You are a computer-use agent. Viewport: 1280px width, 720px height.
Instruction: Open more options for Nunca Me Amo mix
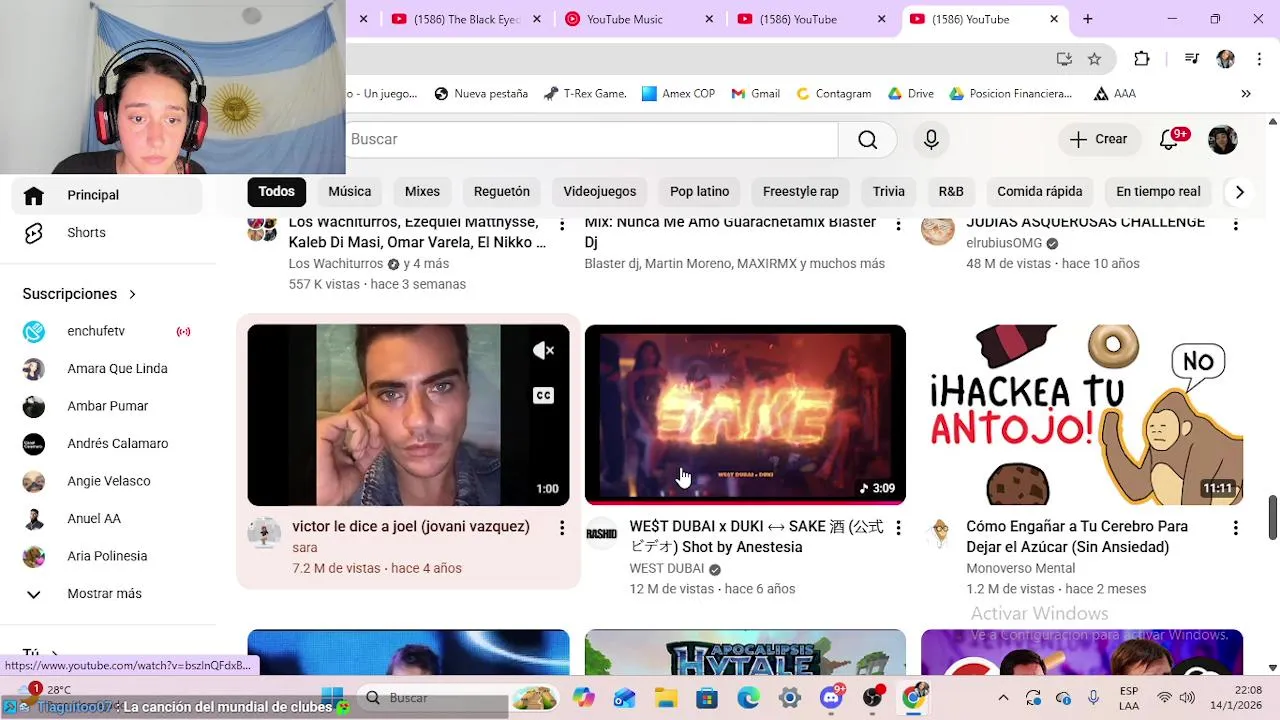pos(898,225)
